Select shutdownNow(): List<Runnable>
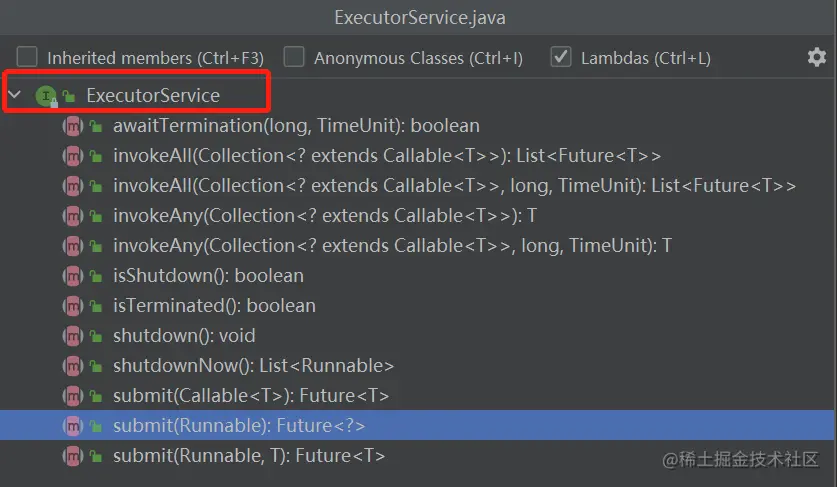Image resolution: width=837 pixels, height=487 pixels. [254, 365]
